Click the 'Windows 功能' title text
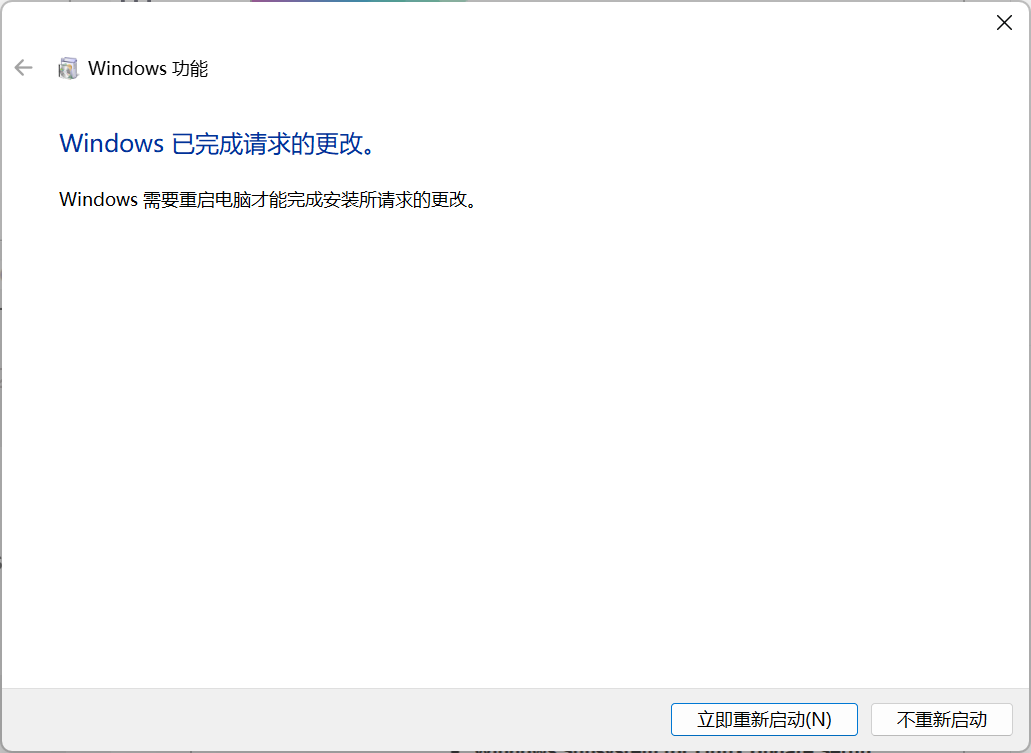 tap(148, 68)
